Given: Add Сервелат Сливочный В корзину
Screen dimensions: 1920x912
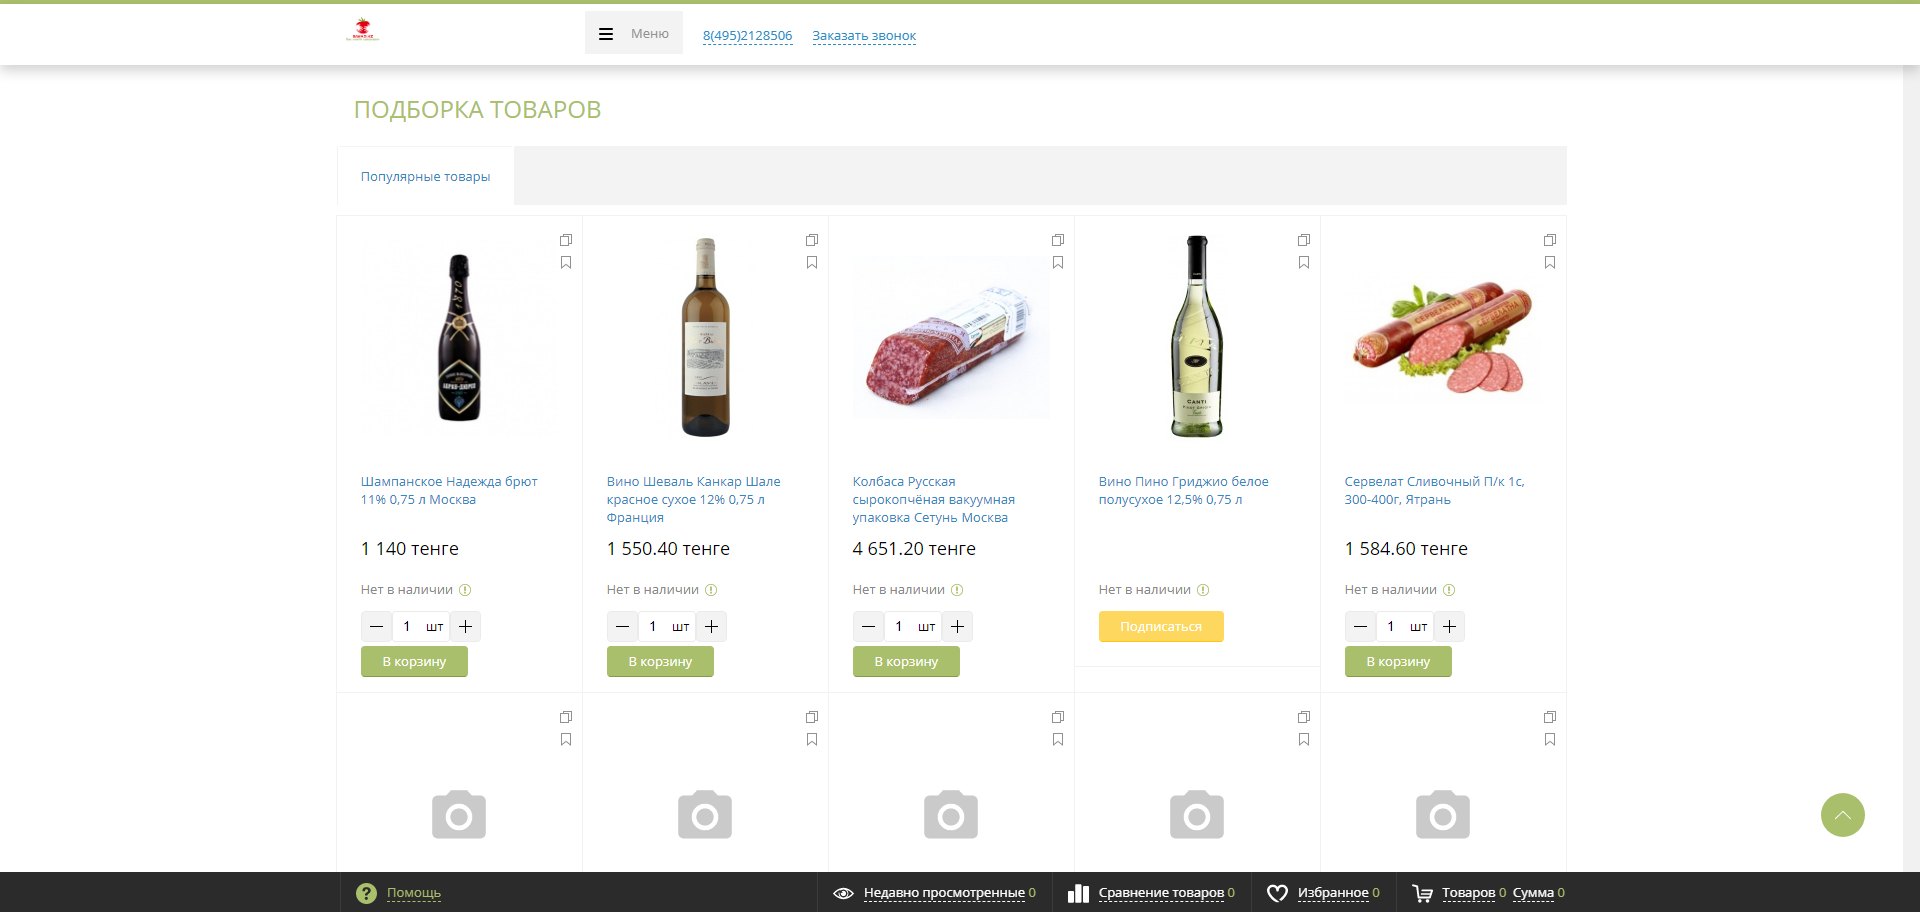Looking at the screenshot, I should pos(1398,662).
